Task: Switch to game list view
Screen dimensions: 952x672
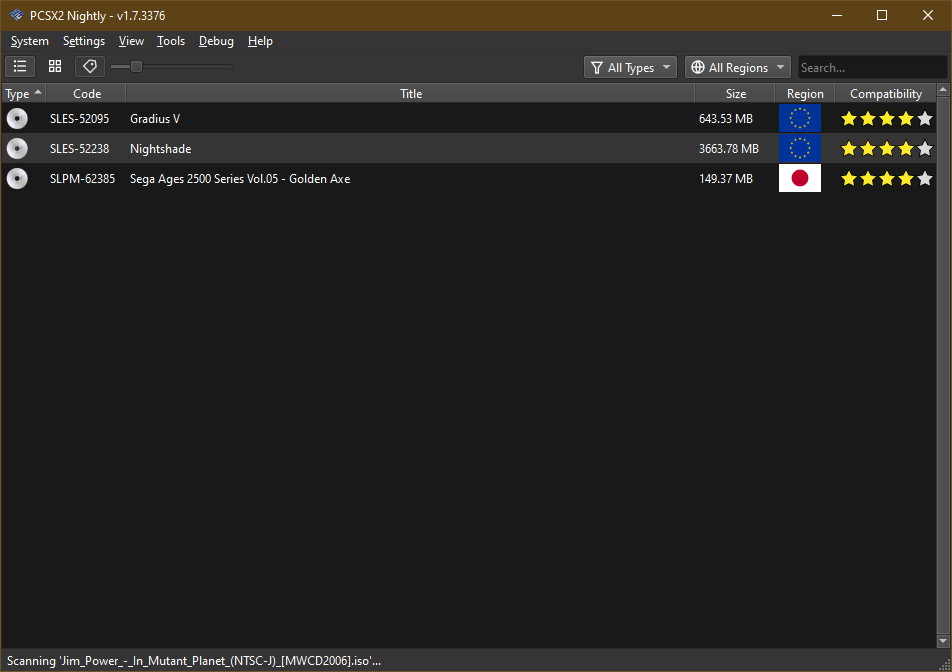Action: pos(20,66)
